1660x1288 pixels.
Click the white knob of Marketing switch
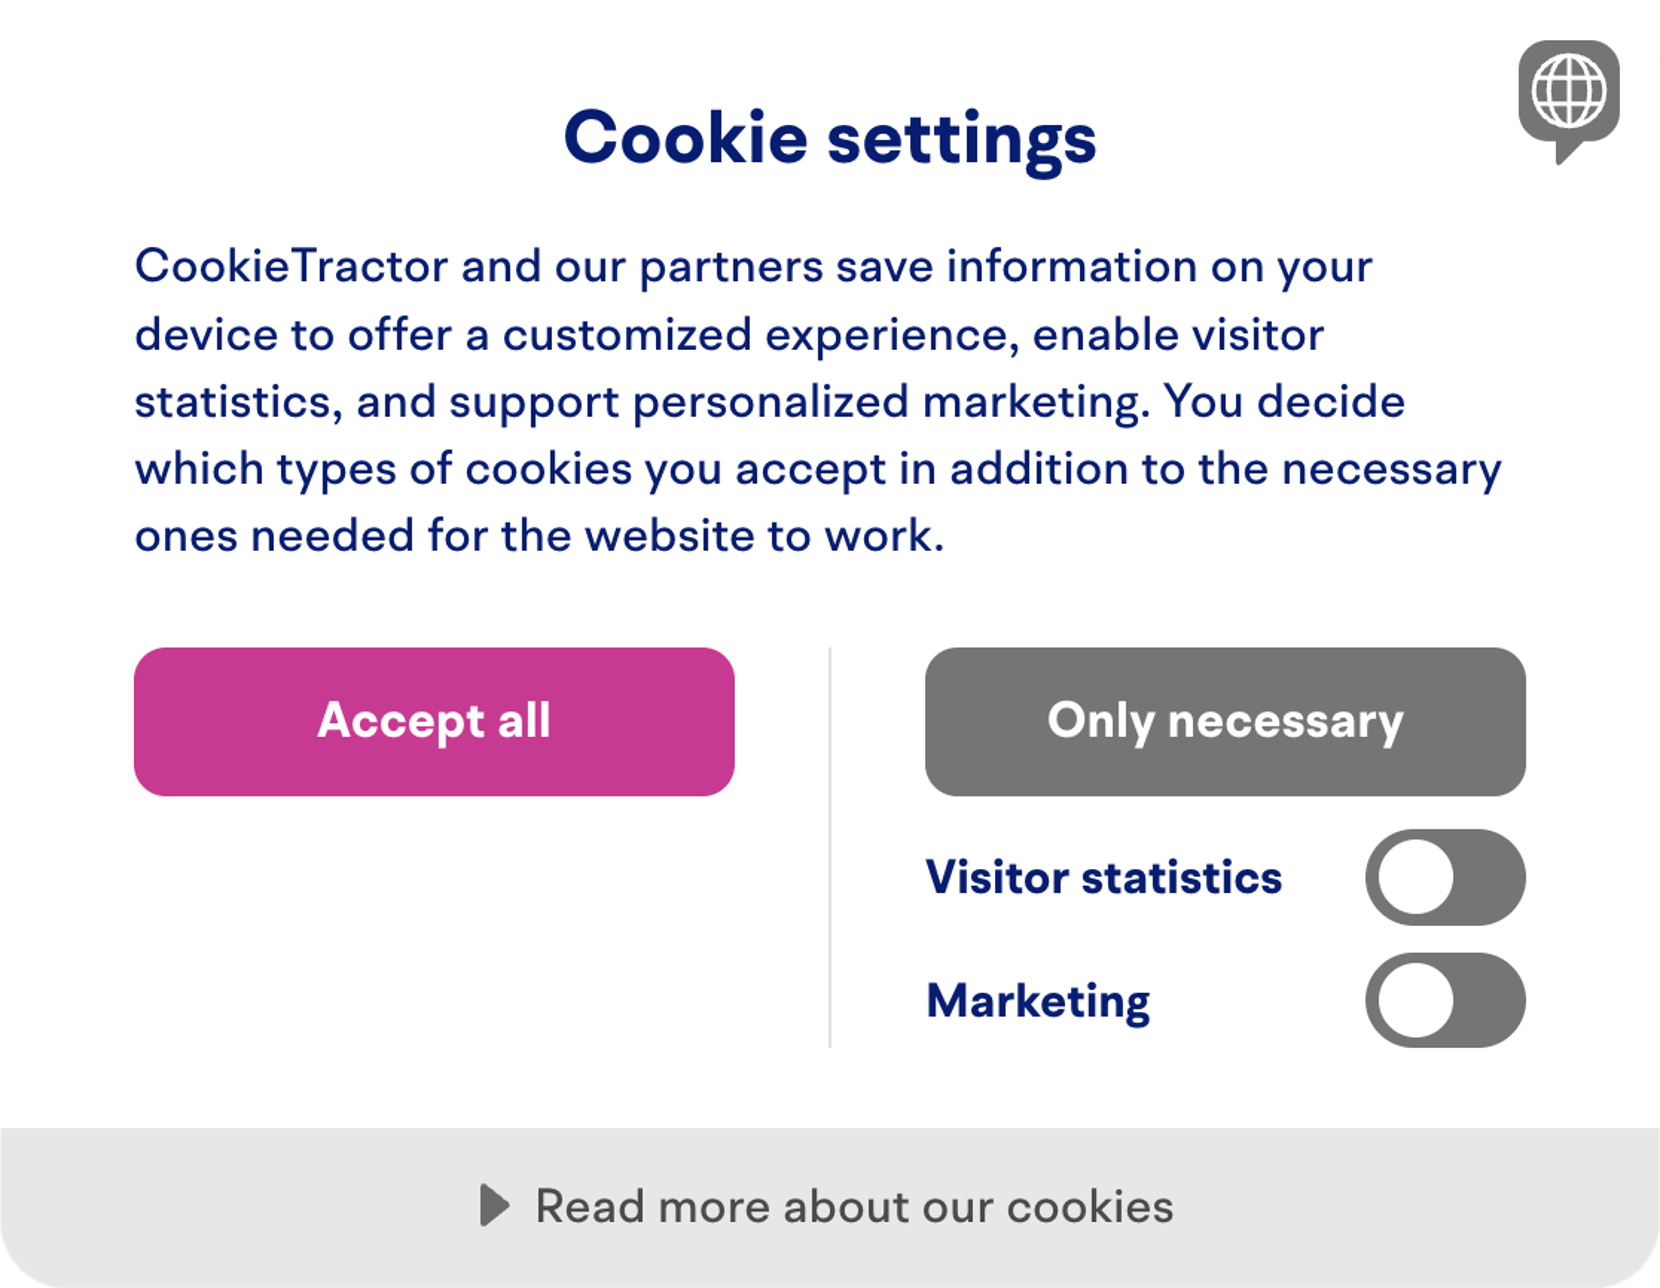pyautogui.click(x=1415, y=1000)
